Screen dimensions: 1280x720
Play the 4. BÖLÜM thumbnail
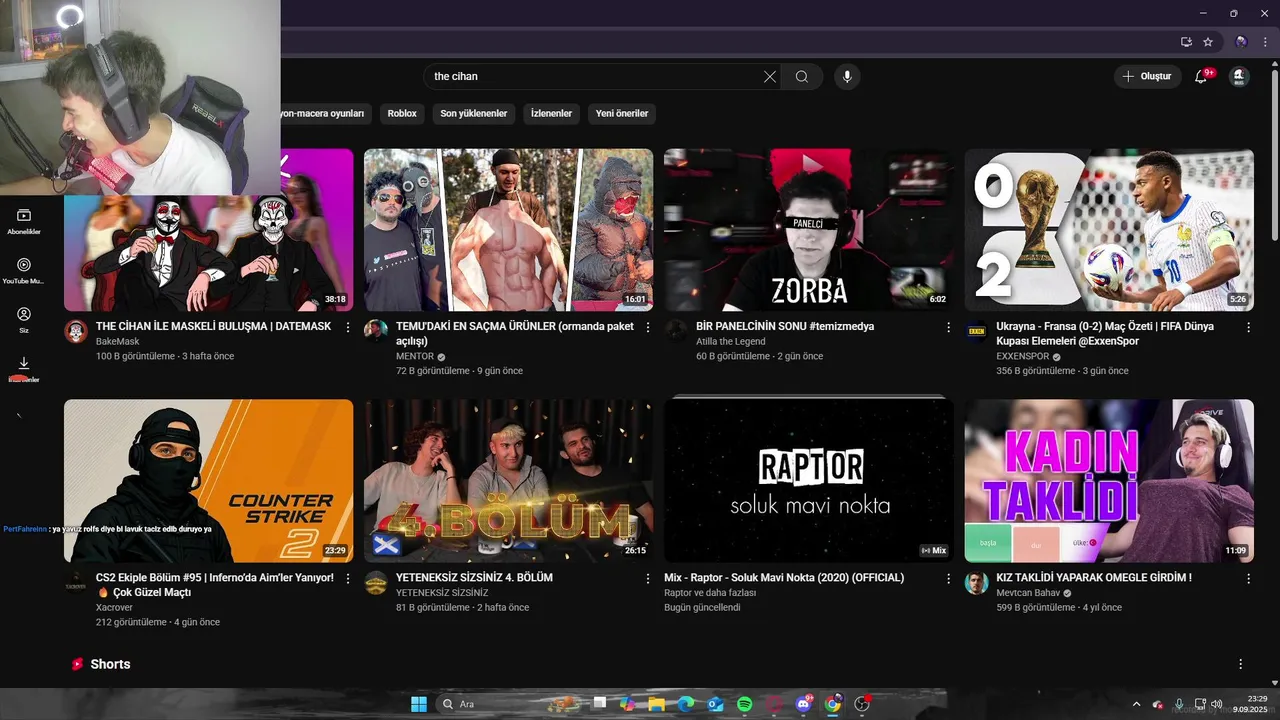(508, 481)
